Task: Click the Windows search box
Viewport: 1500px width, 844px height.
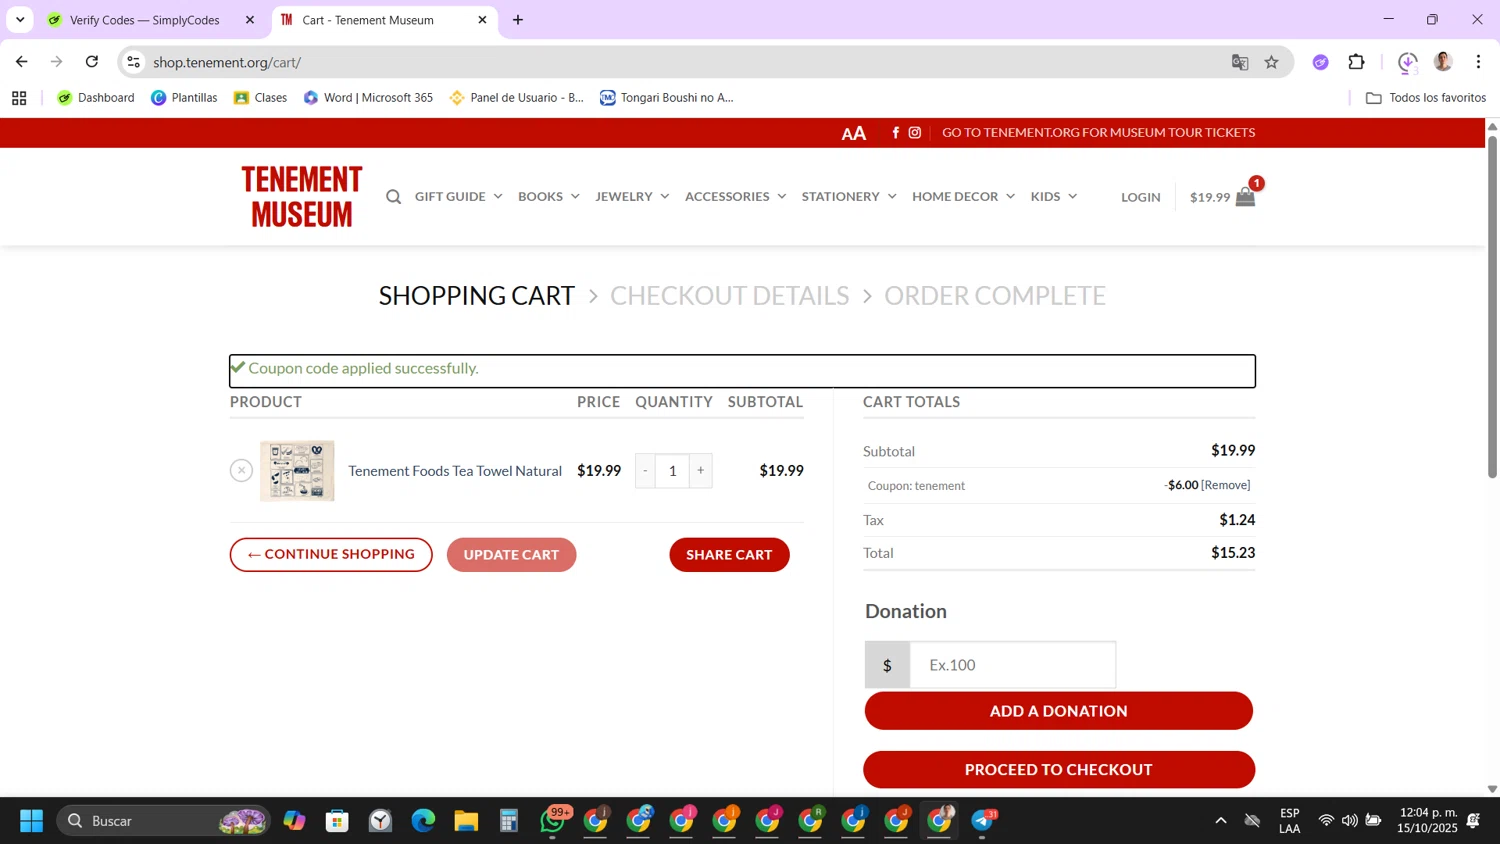Action: tap(163, 821)
